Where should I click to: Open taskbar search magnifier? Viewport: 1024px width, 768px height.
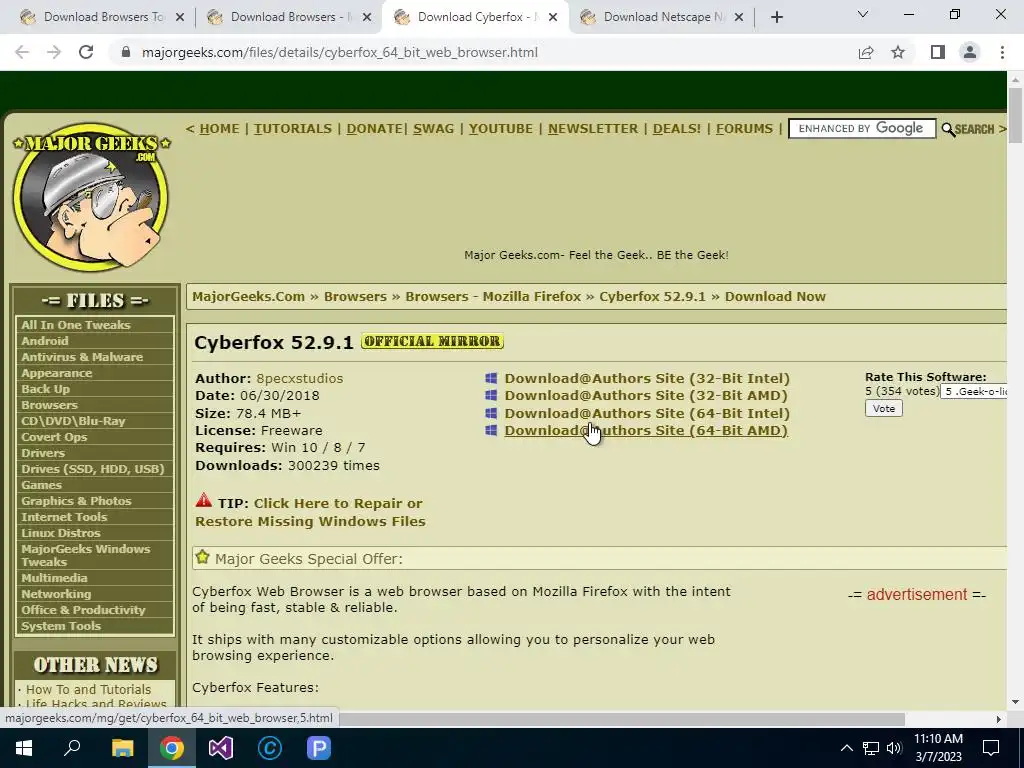(72, 748)
